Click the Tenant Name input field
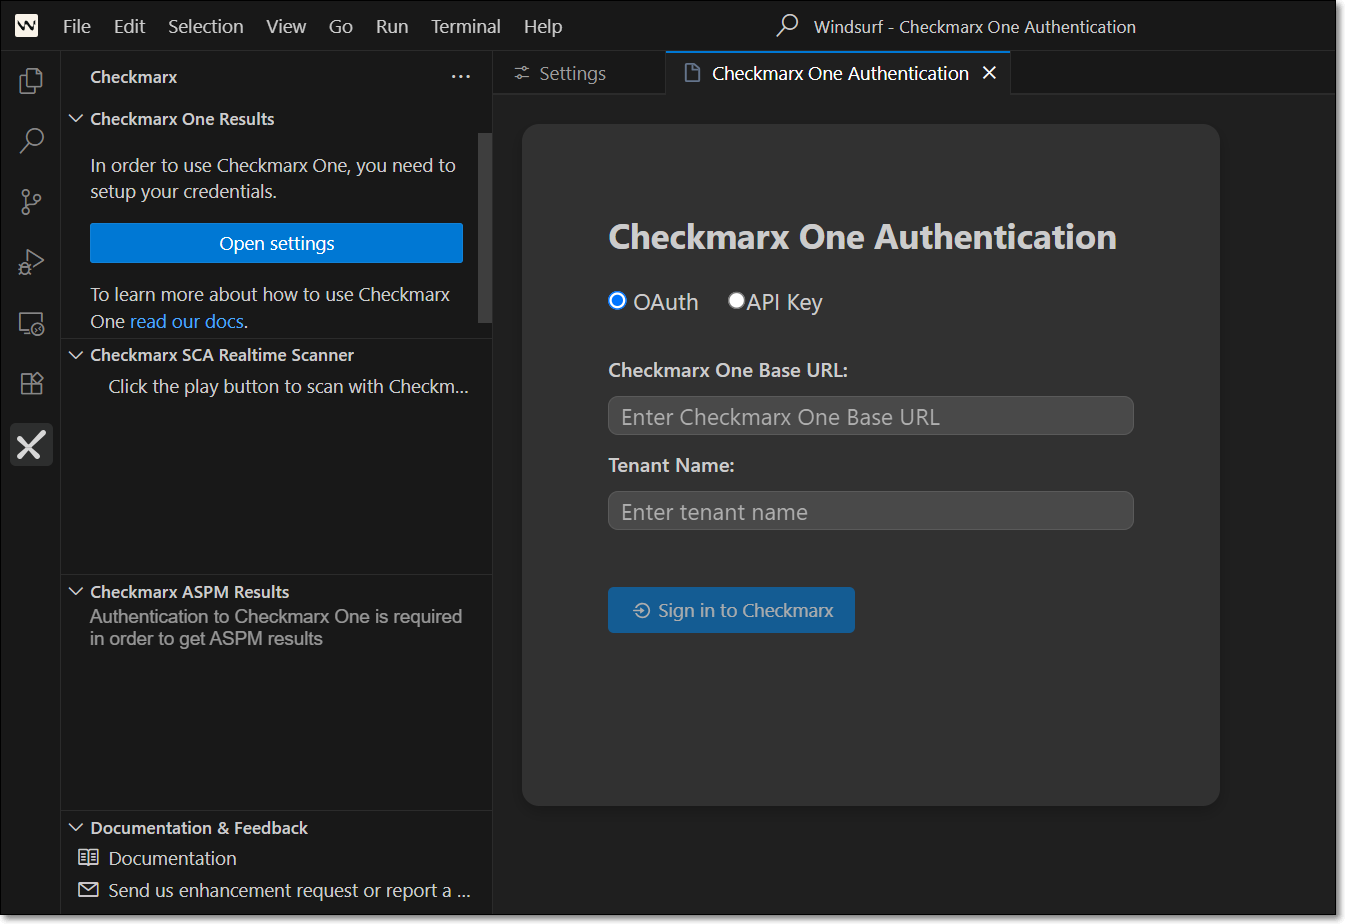 870,511
